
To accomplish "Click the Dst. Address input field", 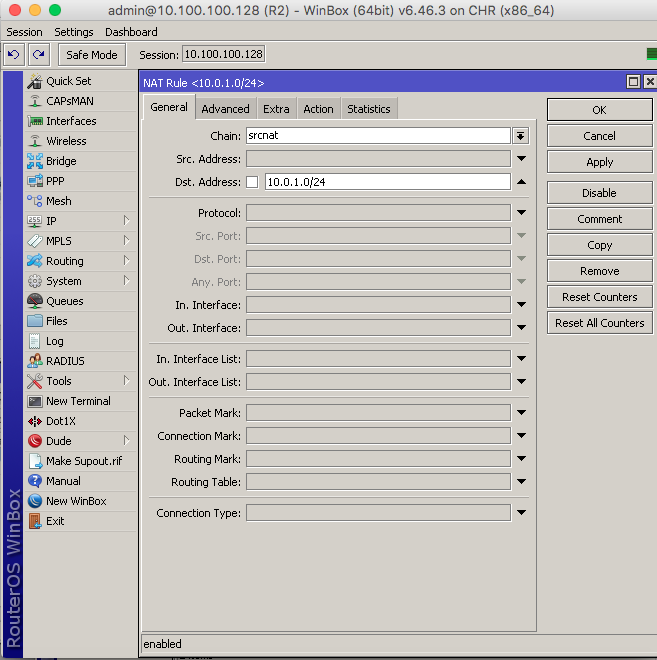I will 388,182.
